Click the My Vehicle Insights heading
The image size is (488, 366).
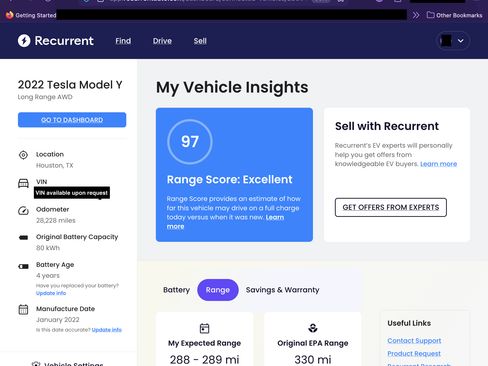232,87
